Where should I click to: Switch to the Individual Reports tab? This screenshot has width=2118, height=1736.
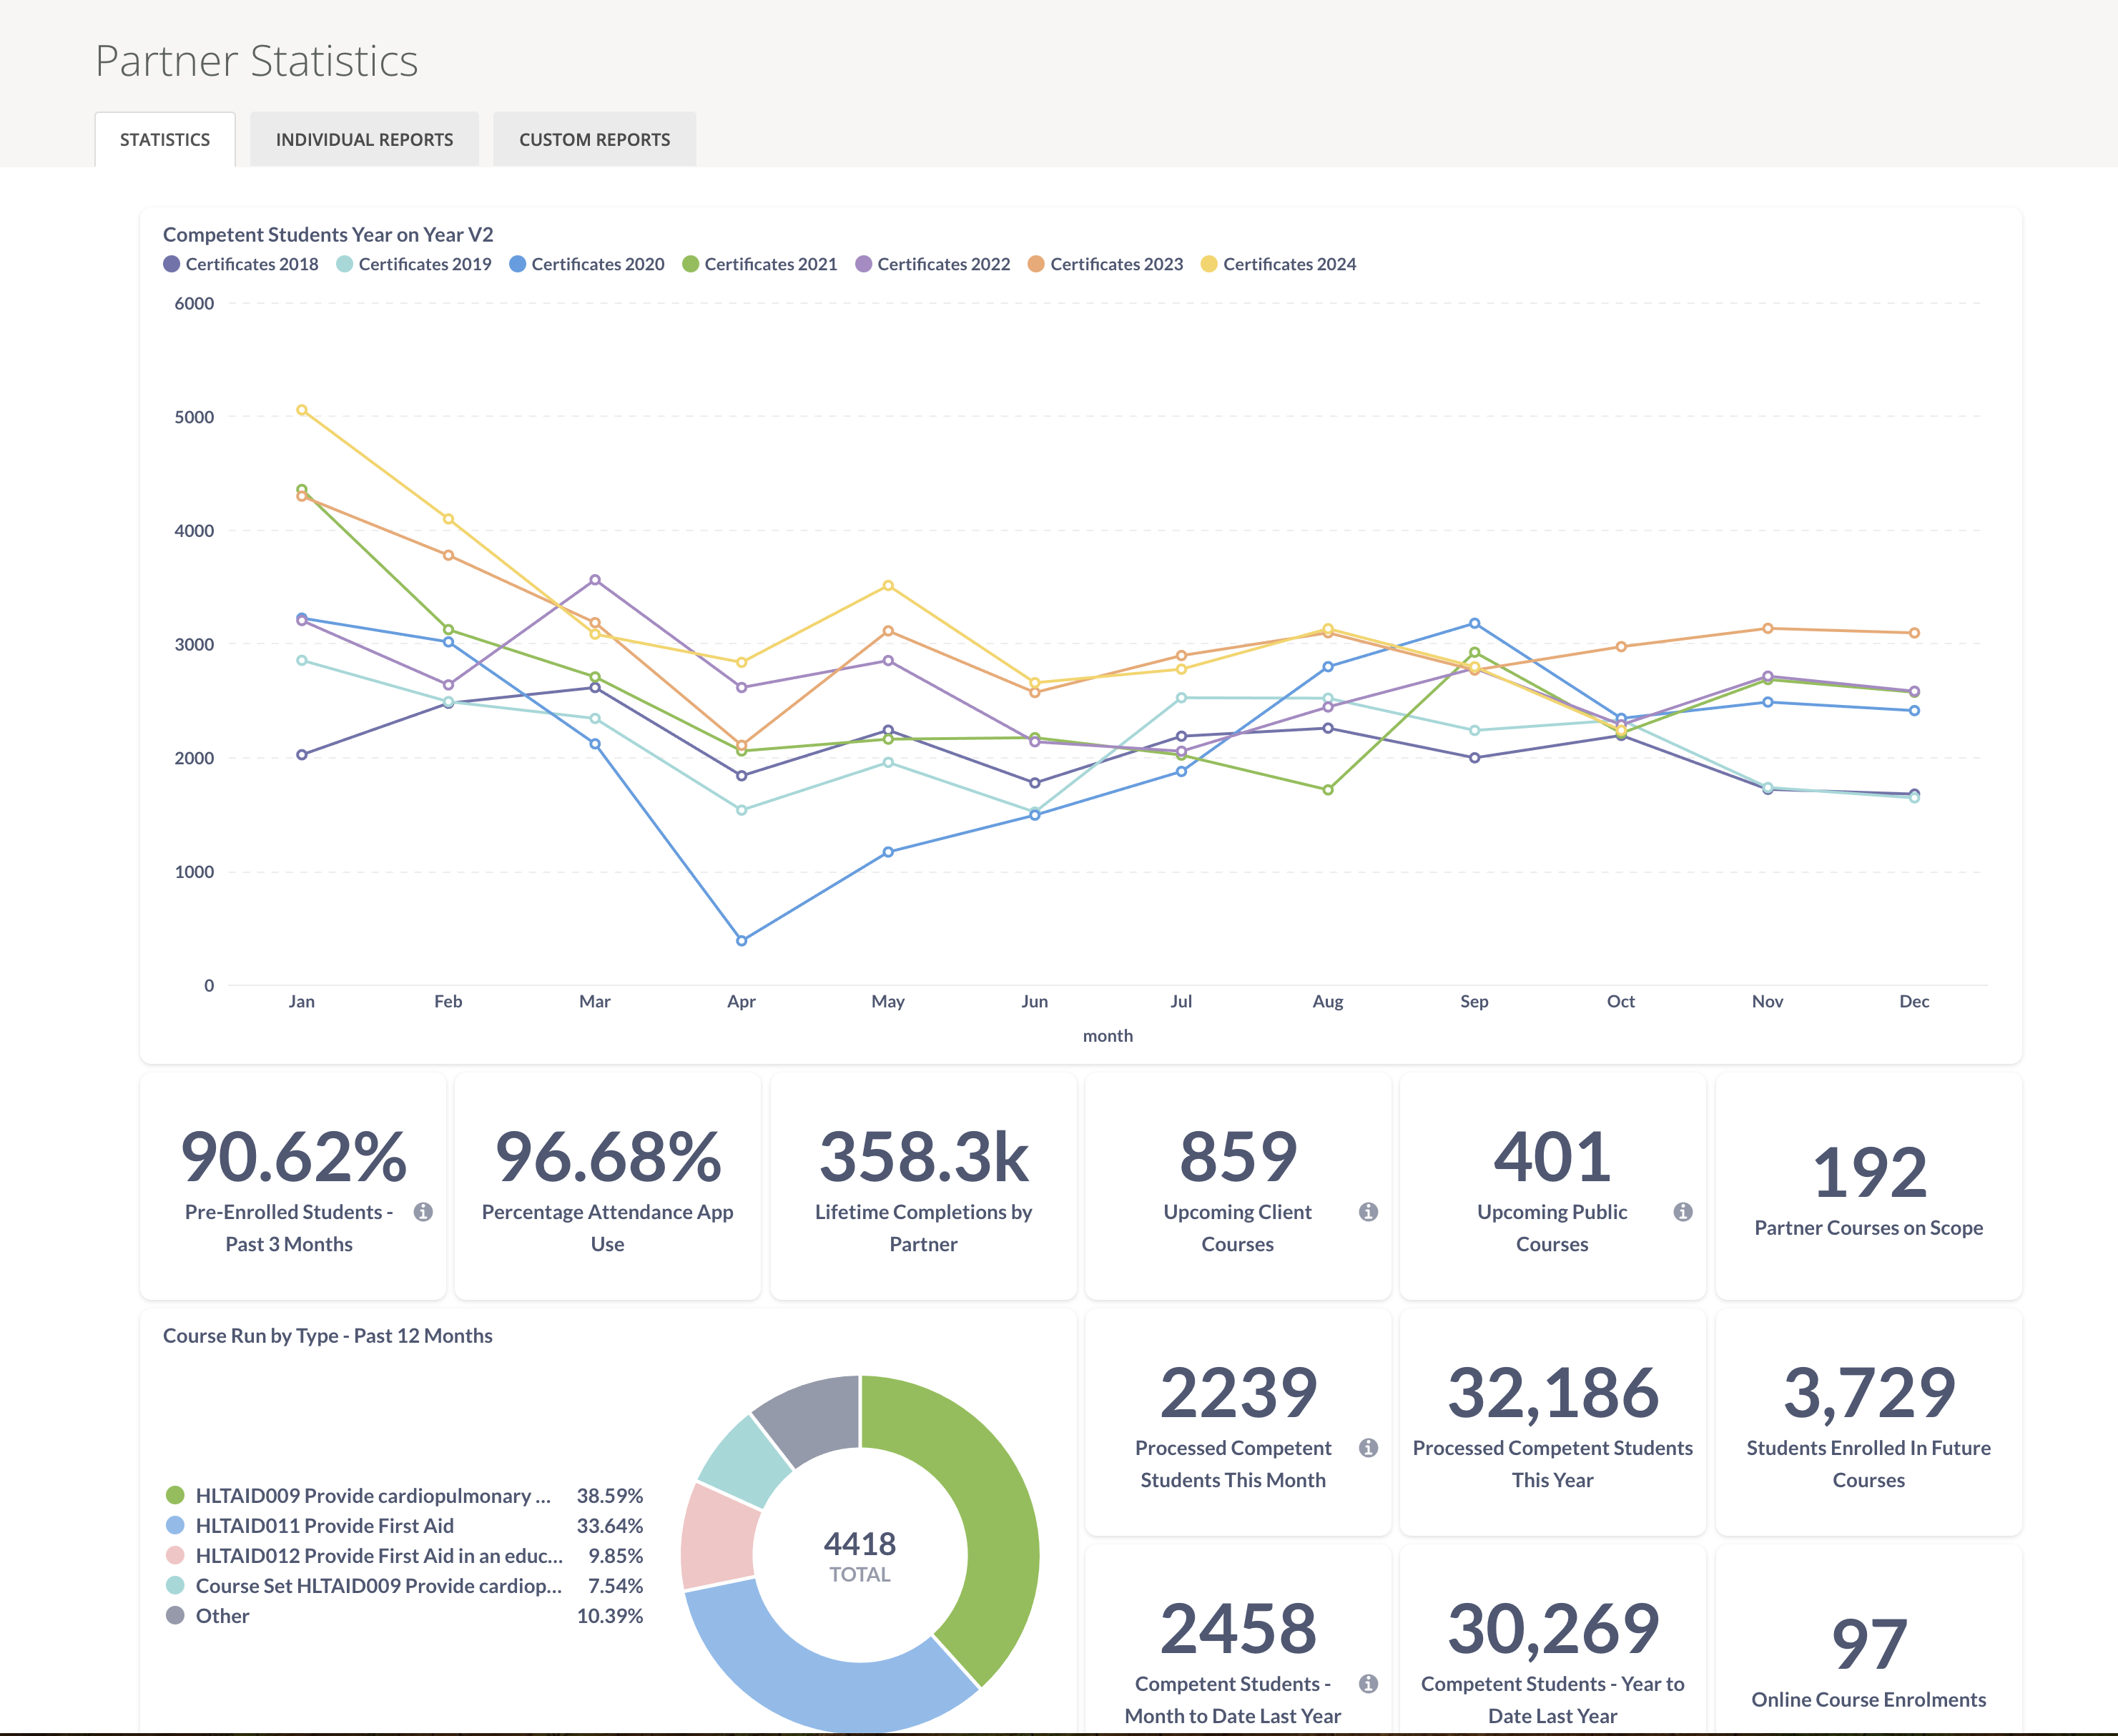[364, 139]
